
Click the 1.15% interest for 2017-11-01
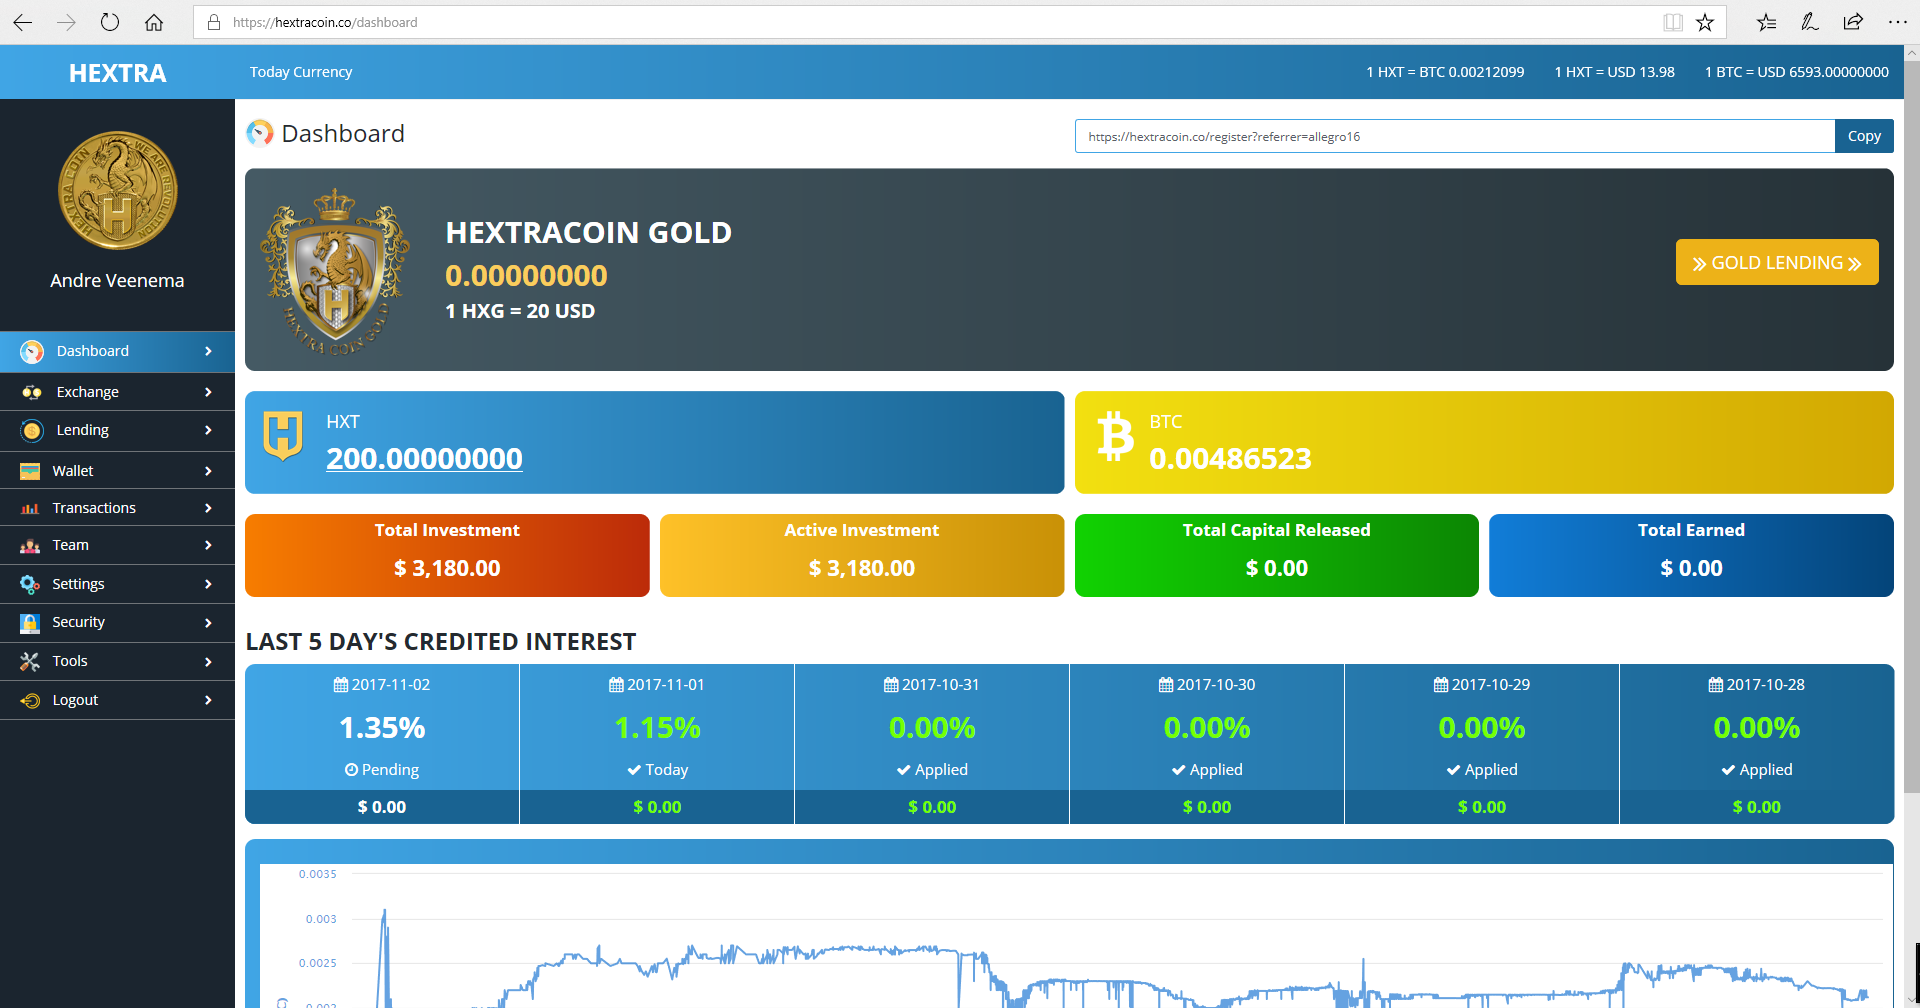(657, 728)
